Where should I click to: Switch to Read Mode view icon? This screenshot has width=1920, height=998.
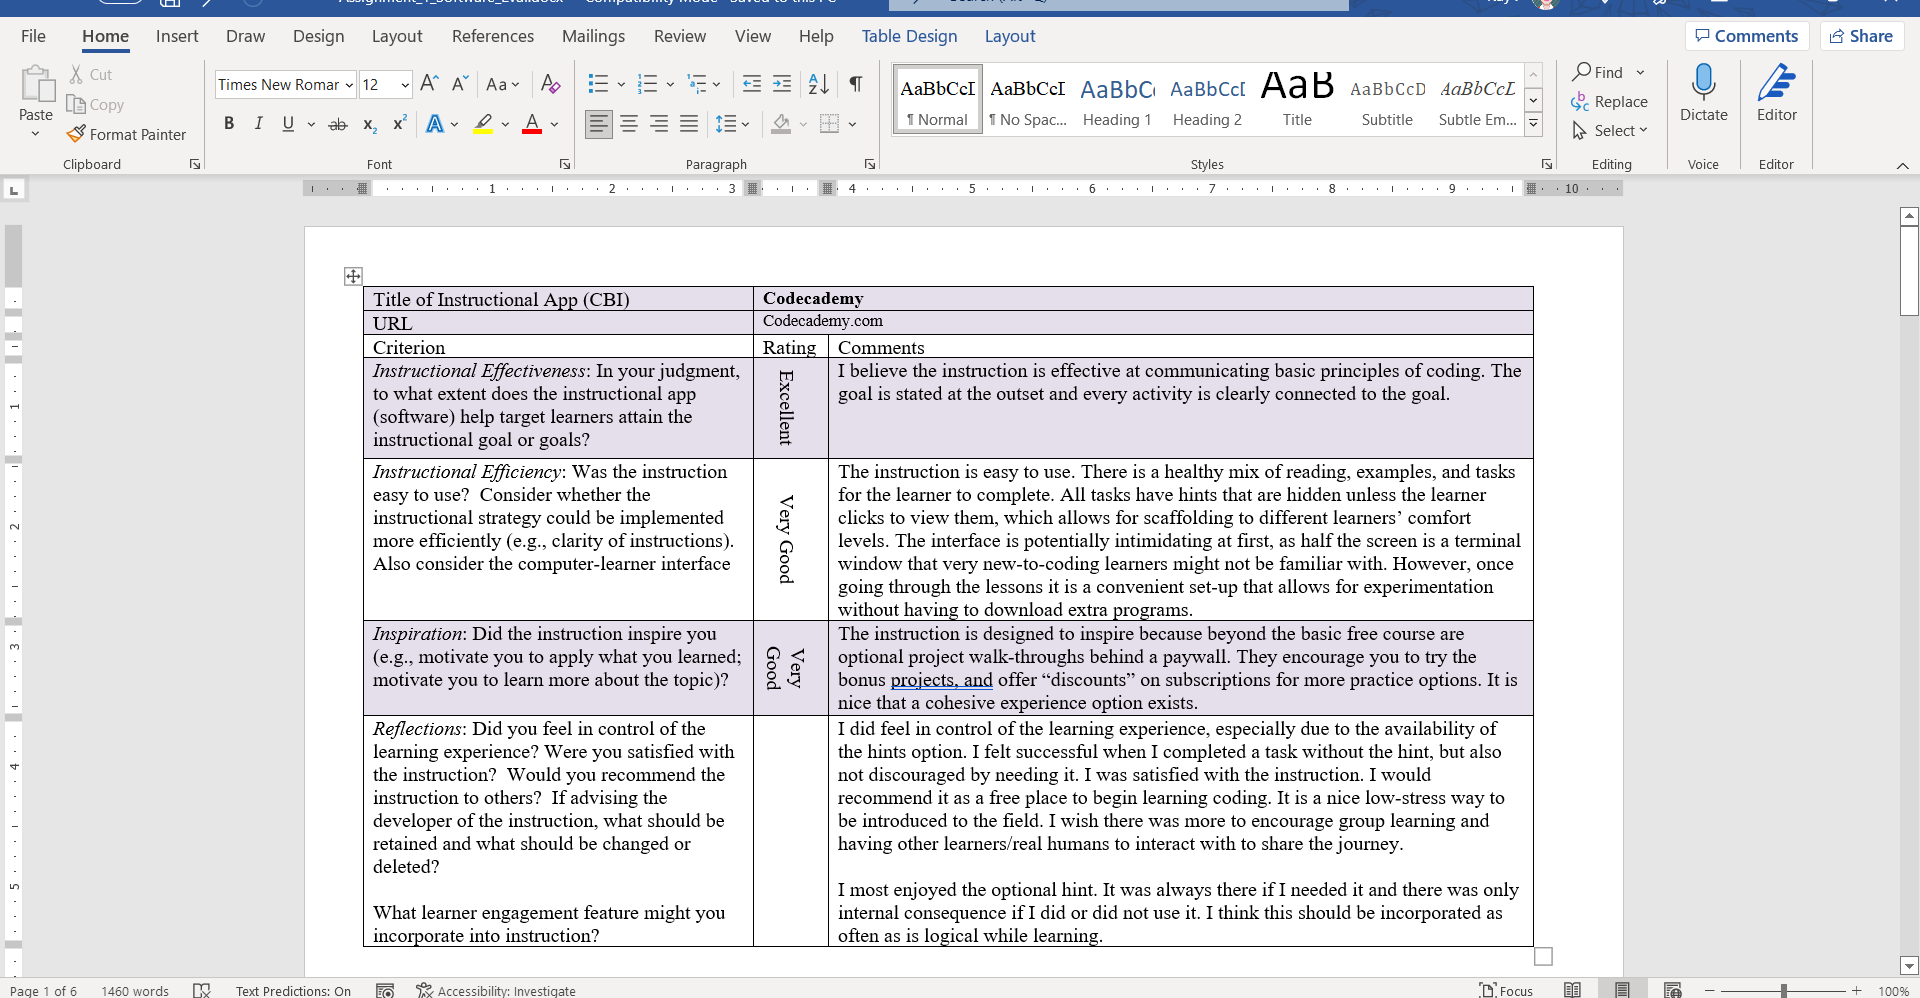click(1572, 990)
